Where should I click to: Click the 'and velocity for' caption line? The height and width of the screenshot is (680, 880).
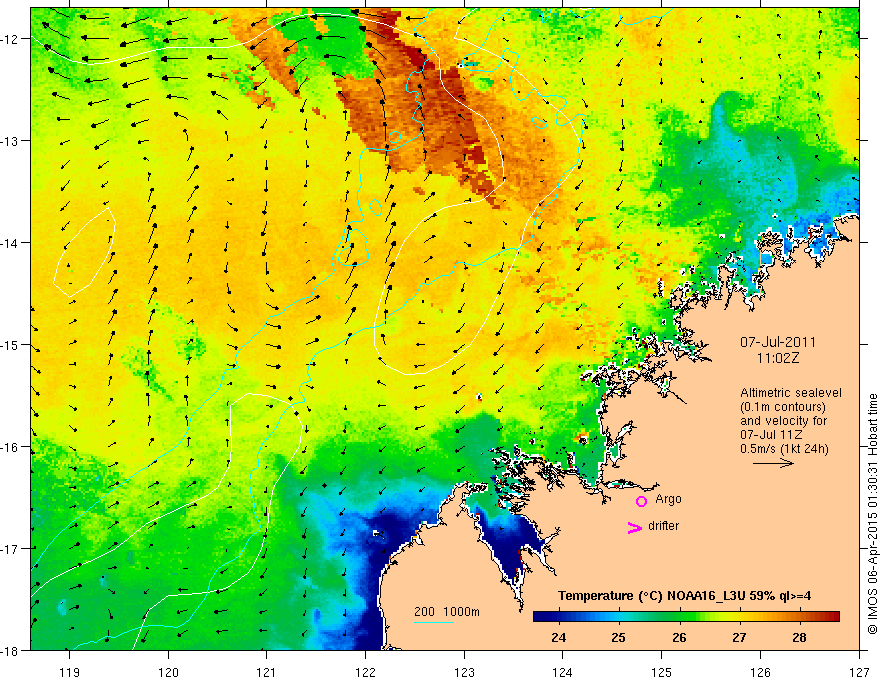(x=783, y=421)
